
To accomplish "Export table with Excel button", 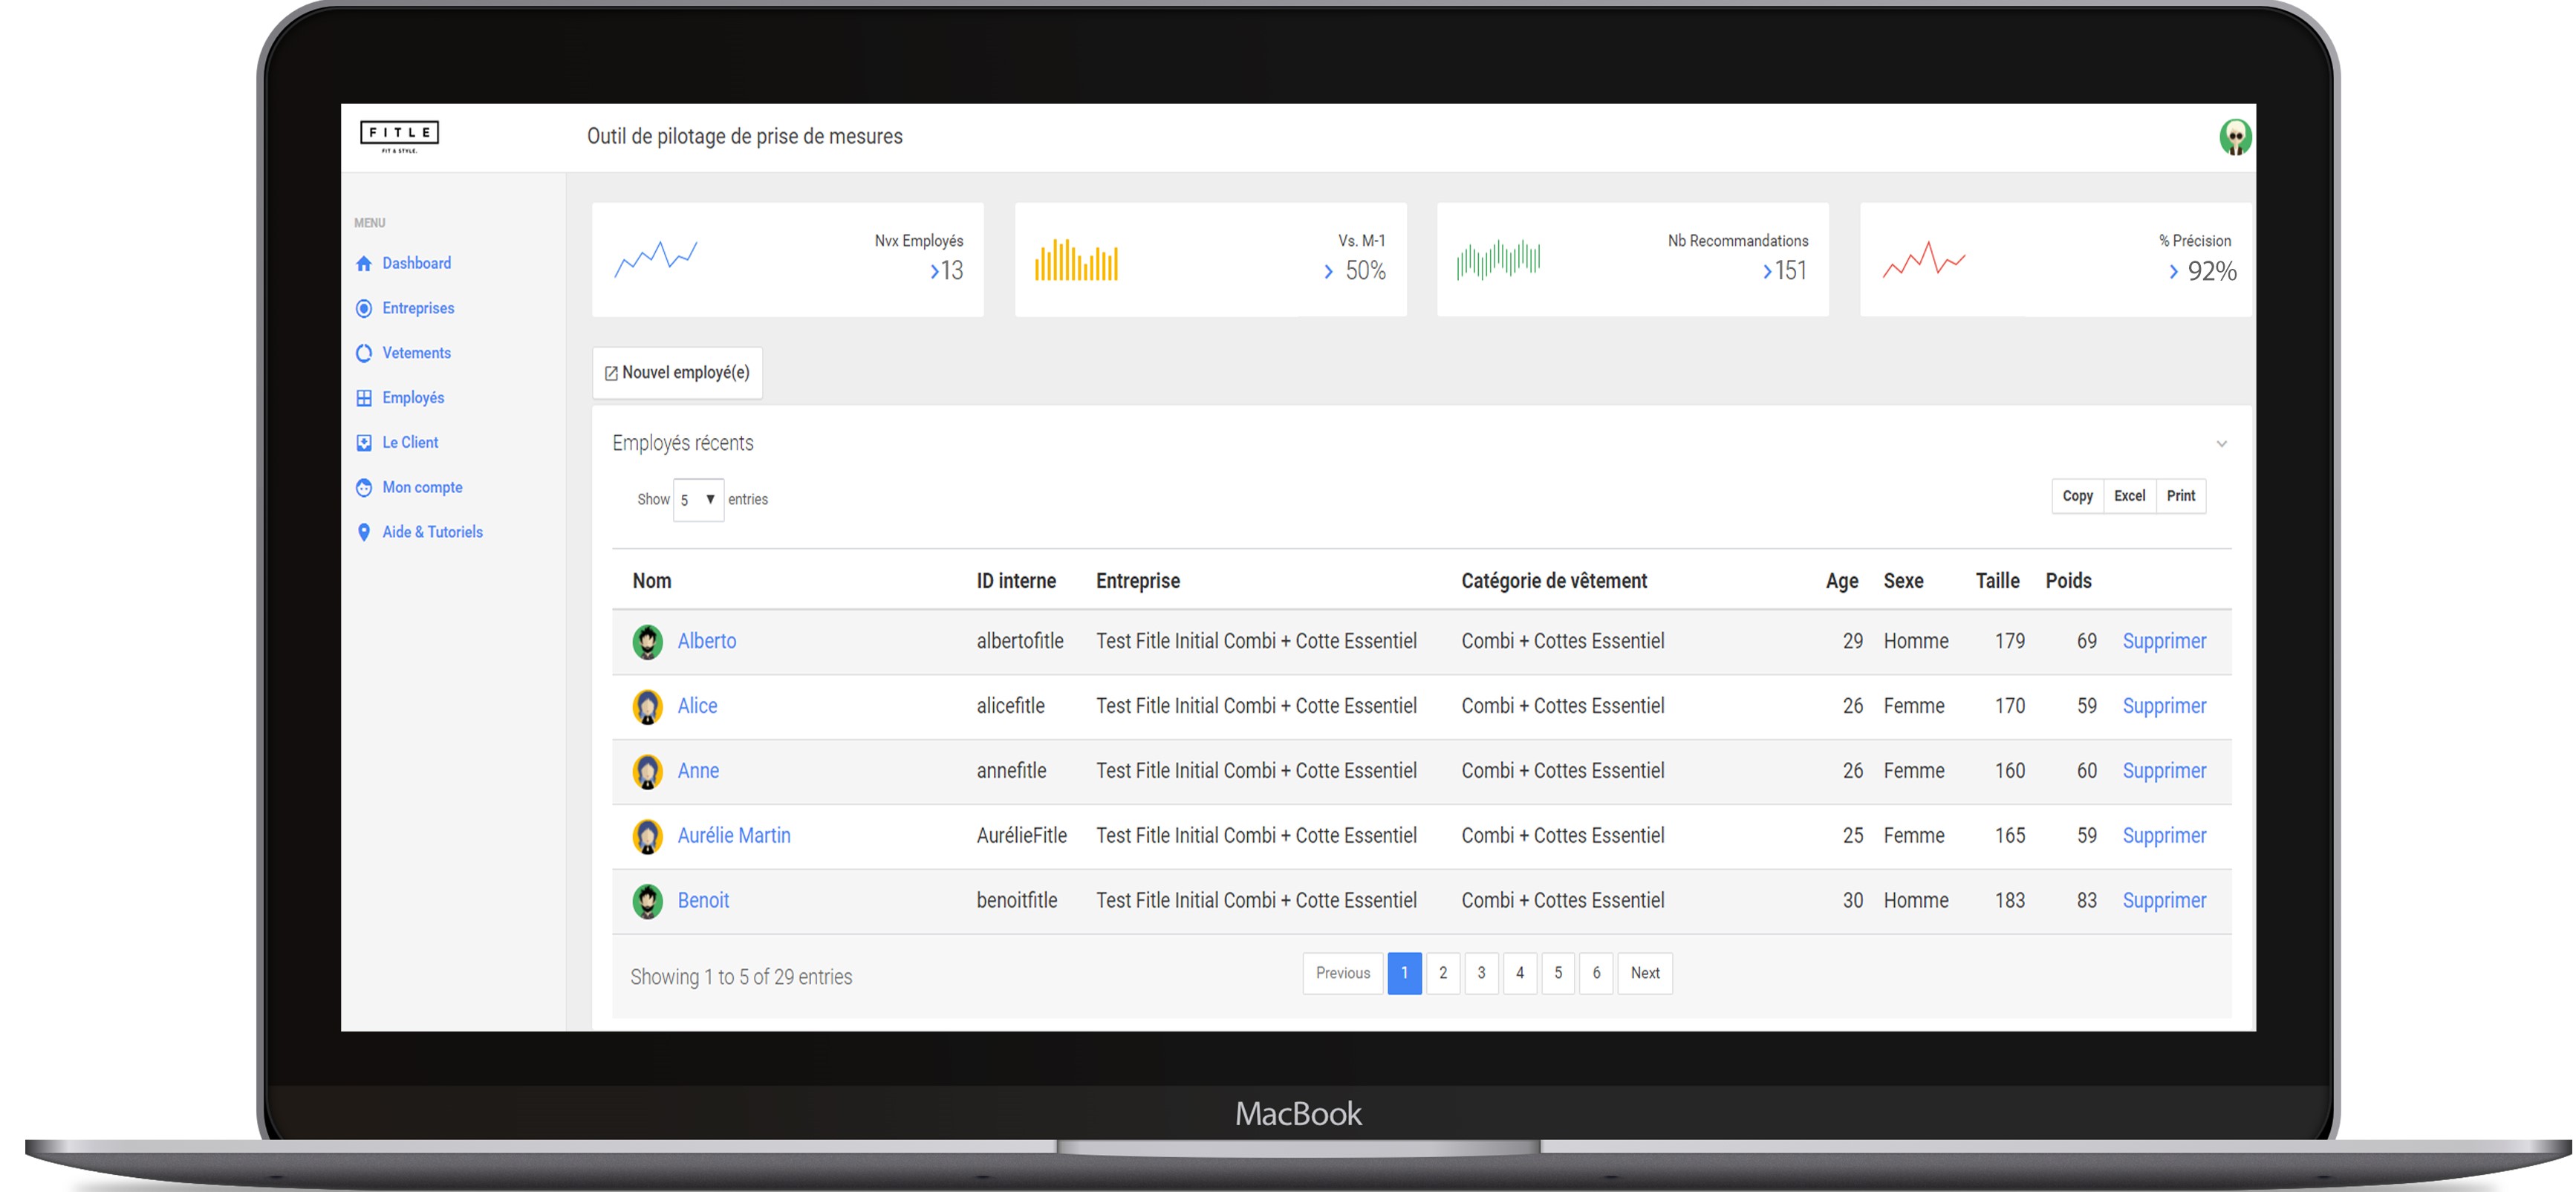I will pyautogui.click(x=2129, y=496).
